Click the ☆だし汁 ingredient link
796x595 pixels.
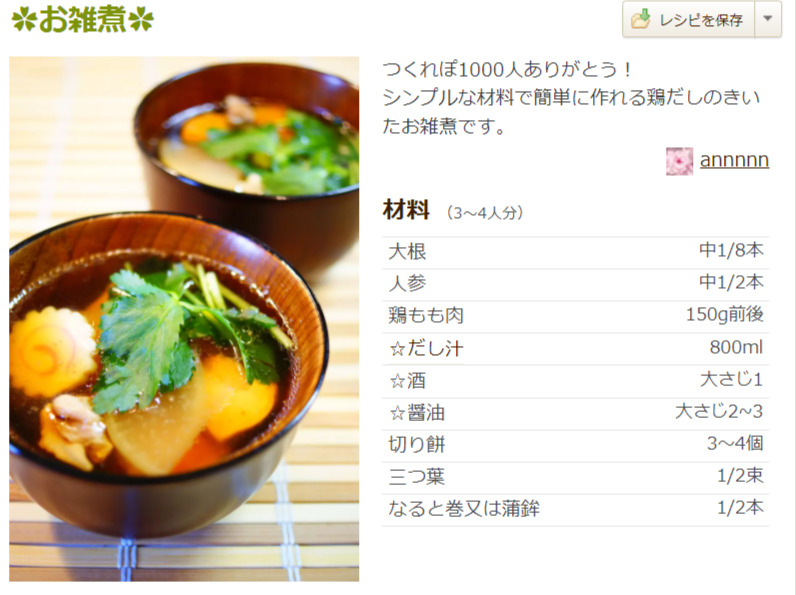coord(426,348)
